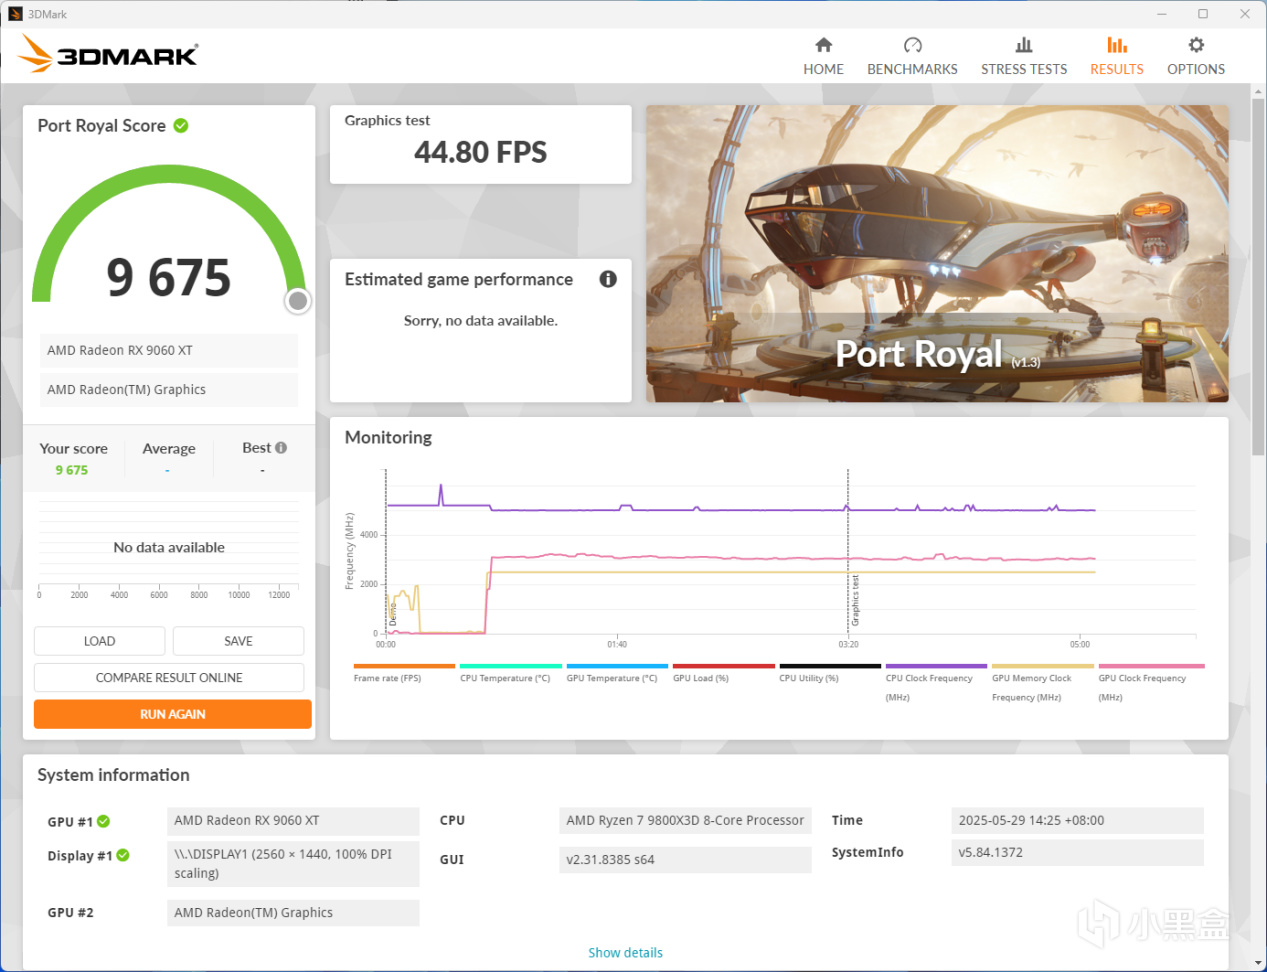Click the 3DMark logo
The image size is (1267, 972).
(109, 54)
